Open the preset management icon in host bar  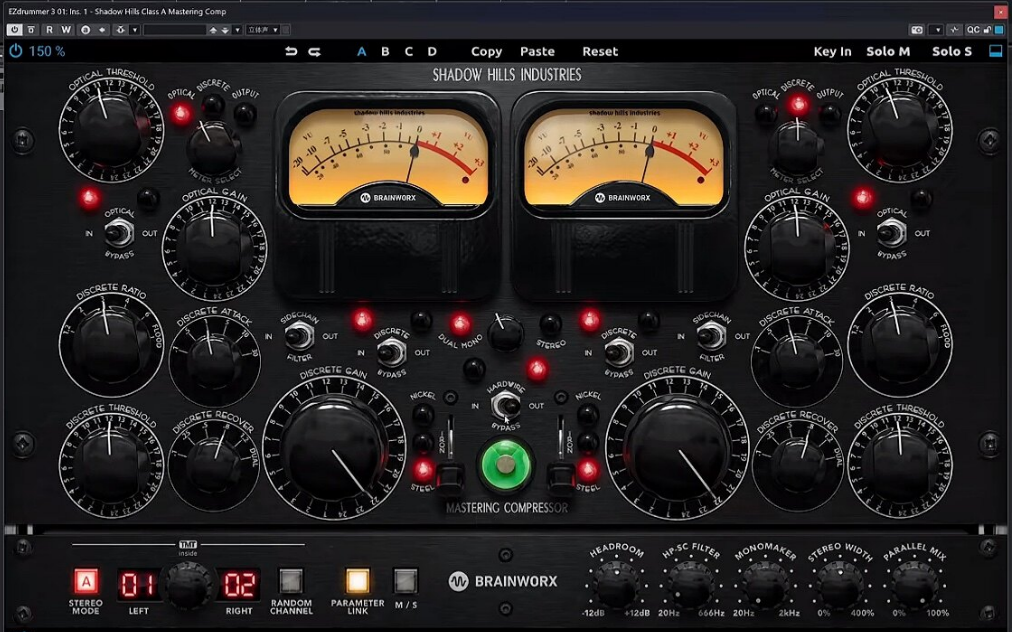coord(120,30)
